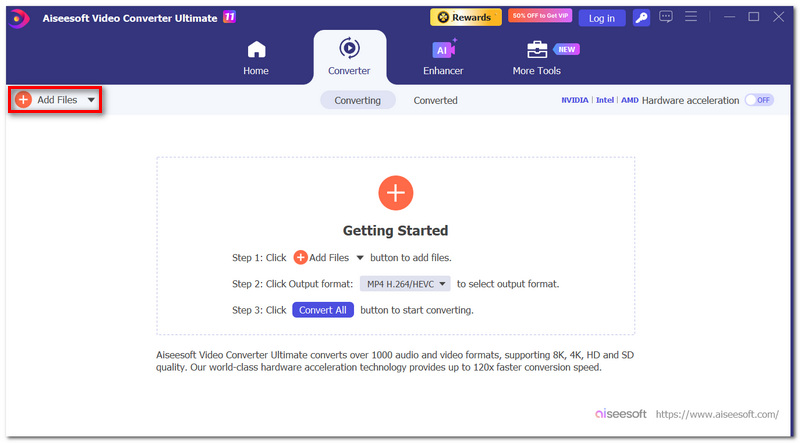Select the Converting sub-tab
Image resolution: width=800 pixels, height=443 pixels.
click(358, 100)
